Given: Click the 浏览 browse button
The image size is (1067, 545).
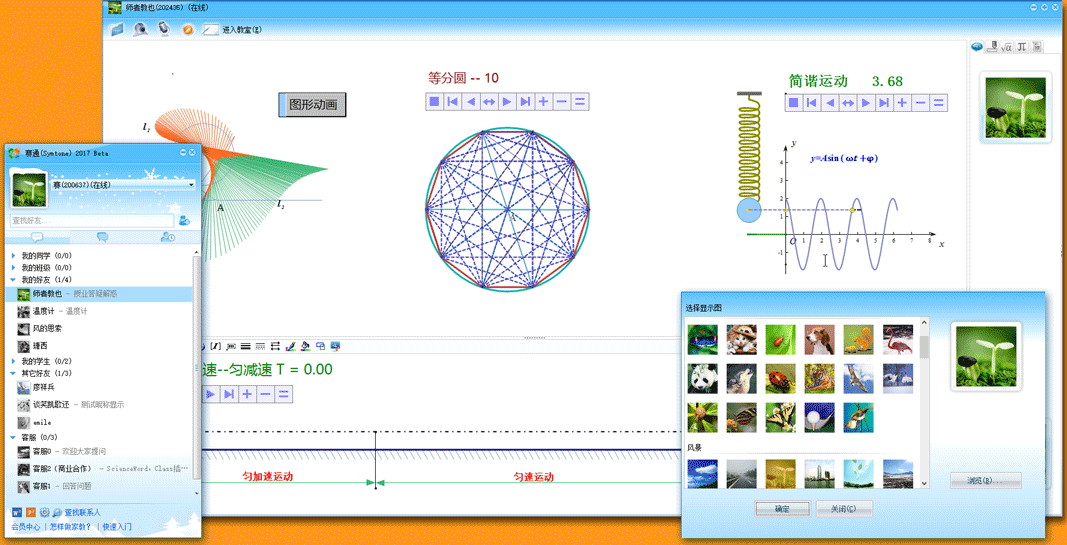Looking at the screenshot, I should click(x=984, y=481).
